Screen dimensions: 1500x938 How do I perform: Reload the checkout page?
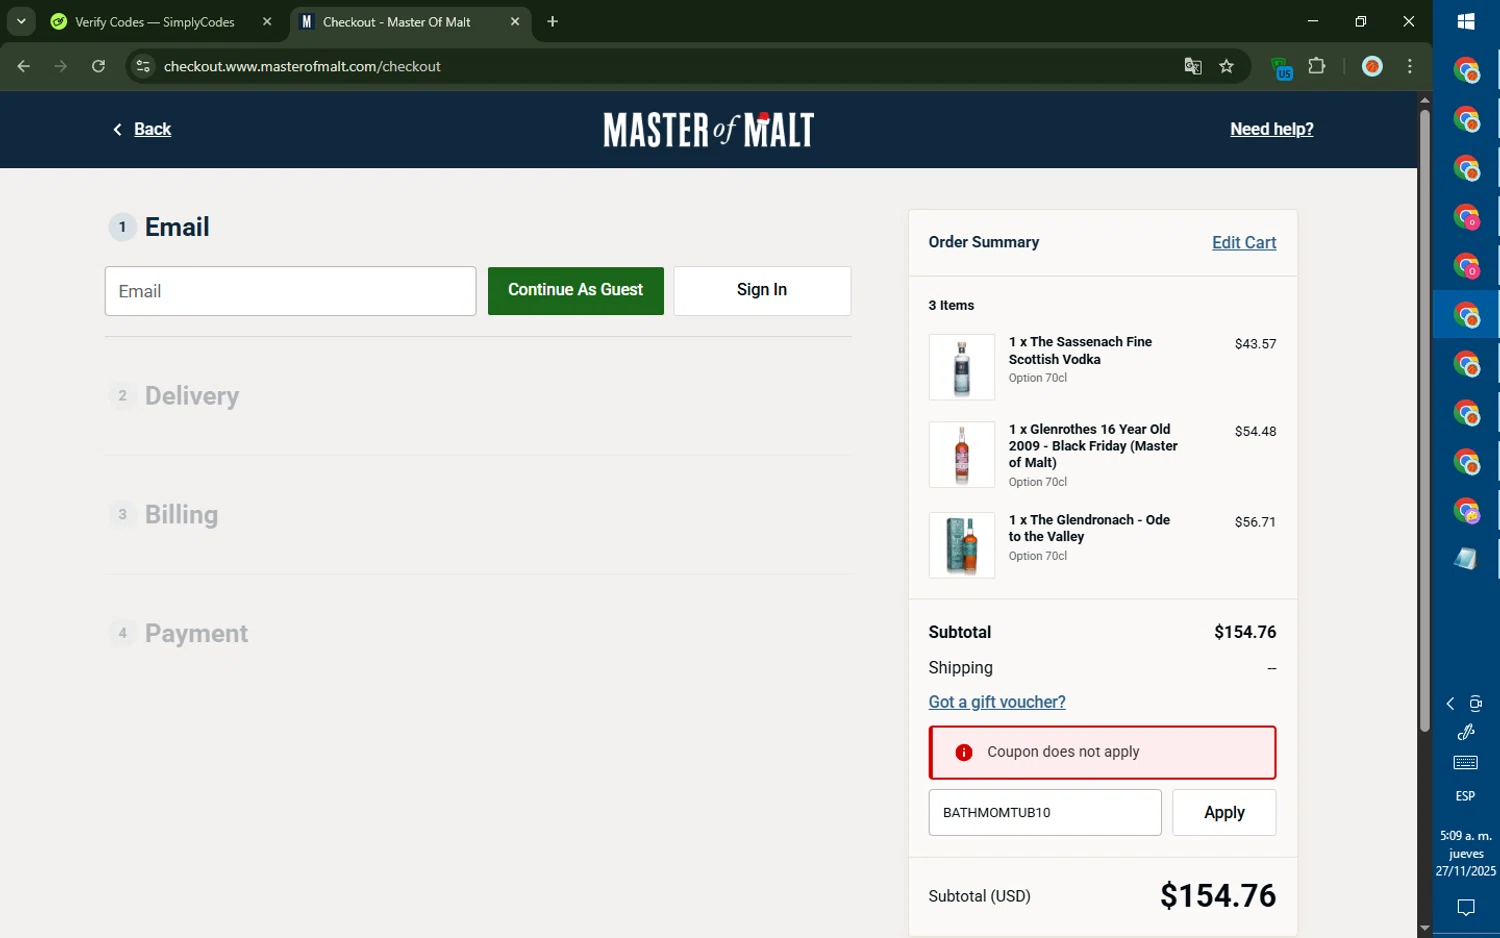98,67
